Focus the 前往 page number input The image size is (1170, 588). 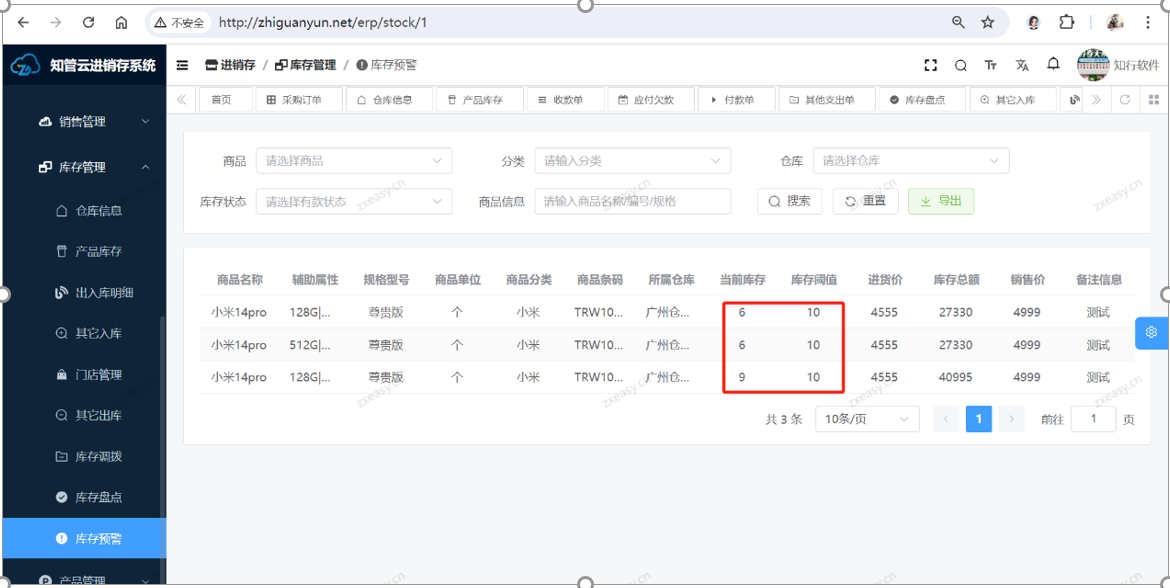click(x=1093, y=419)
